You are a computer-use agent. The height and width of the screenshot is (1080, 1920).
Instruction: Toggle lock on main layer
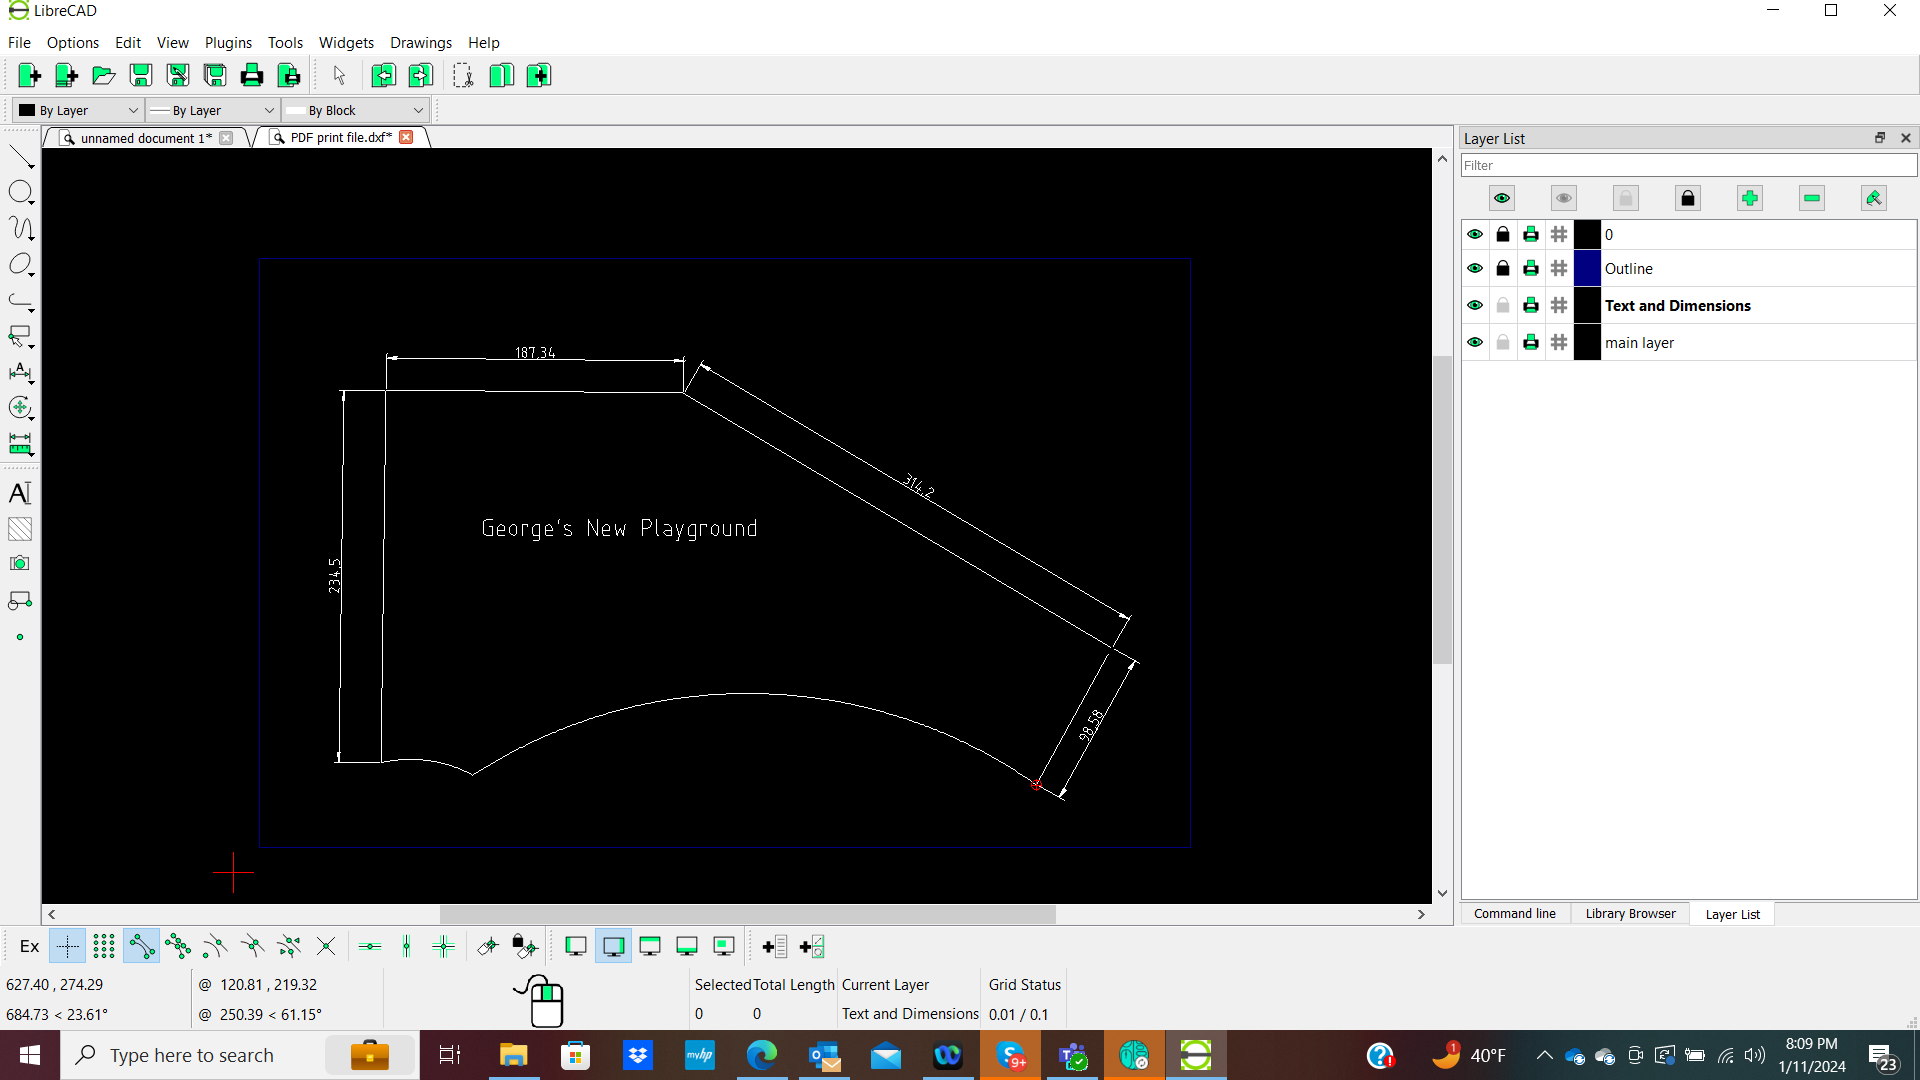[1503, 342]
